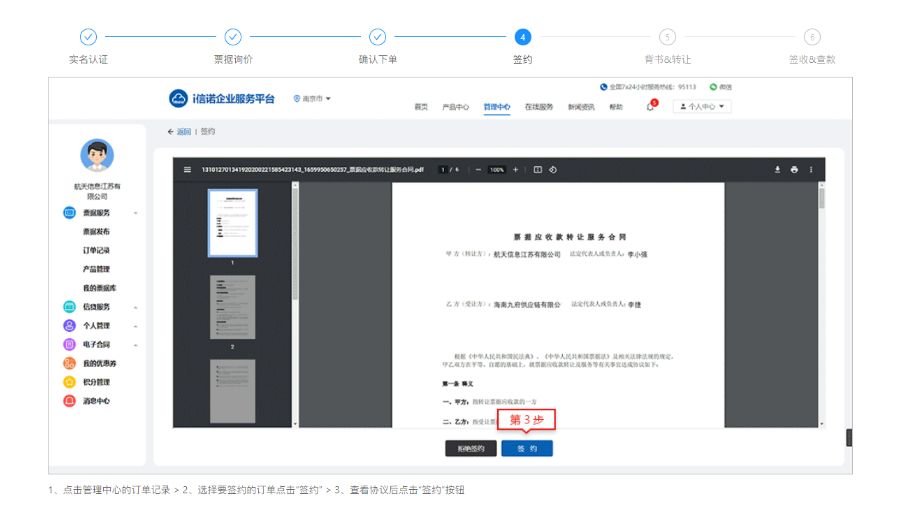Image resolution: width=900 pixels, height=520 pixels.
Task: Click the PDF document vertical scrollbar handle
Action: [x=822, y=198]
